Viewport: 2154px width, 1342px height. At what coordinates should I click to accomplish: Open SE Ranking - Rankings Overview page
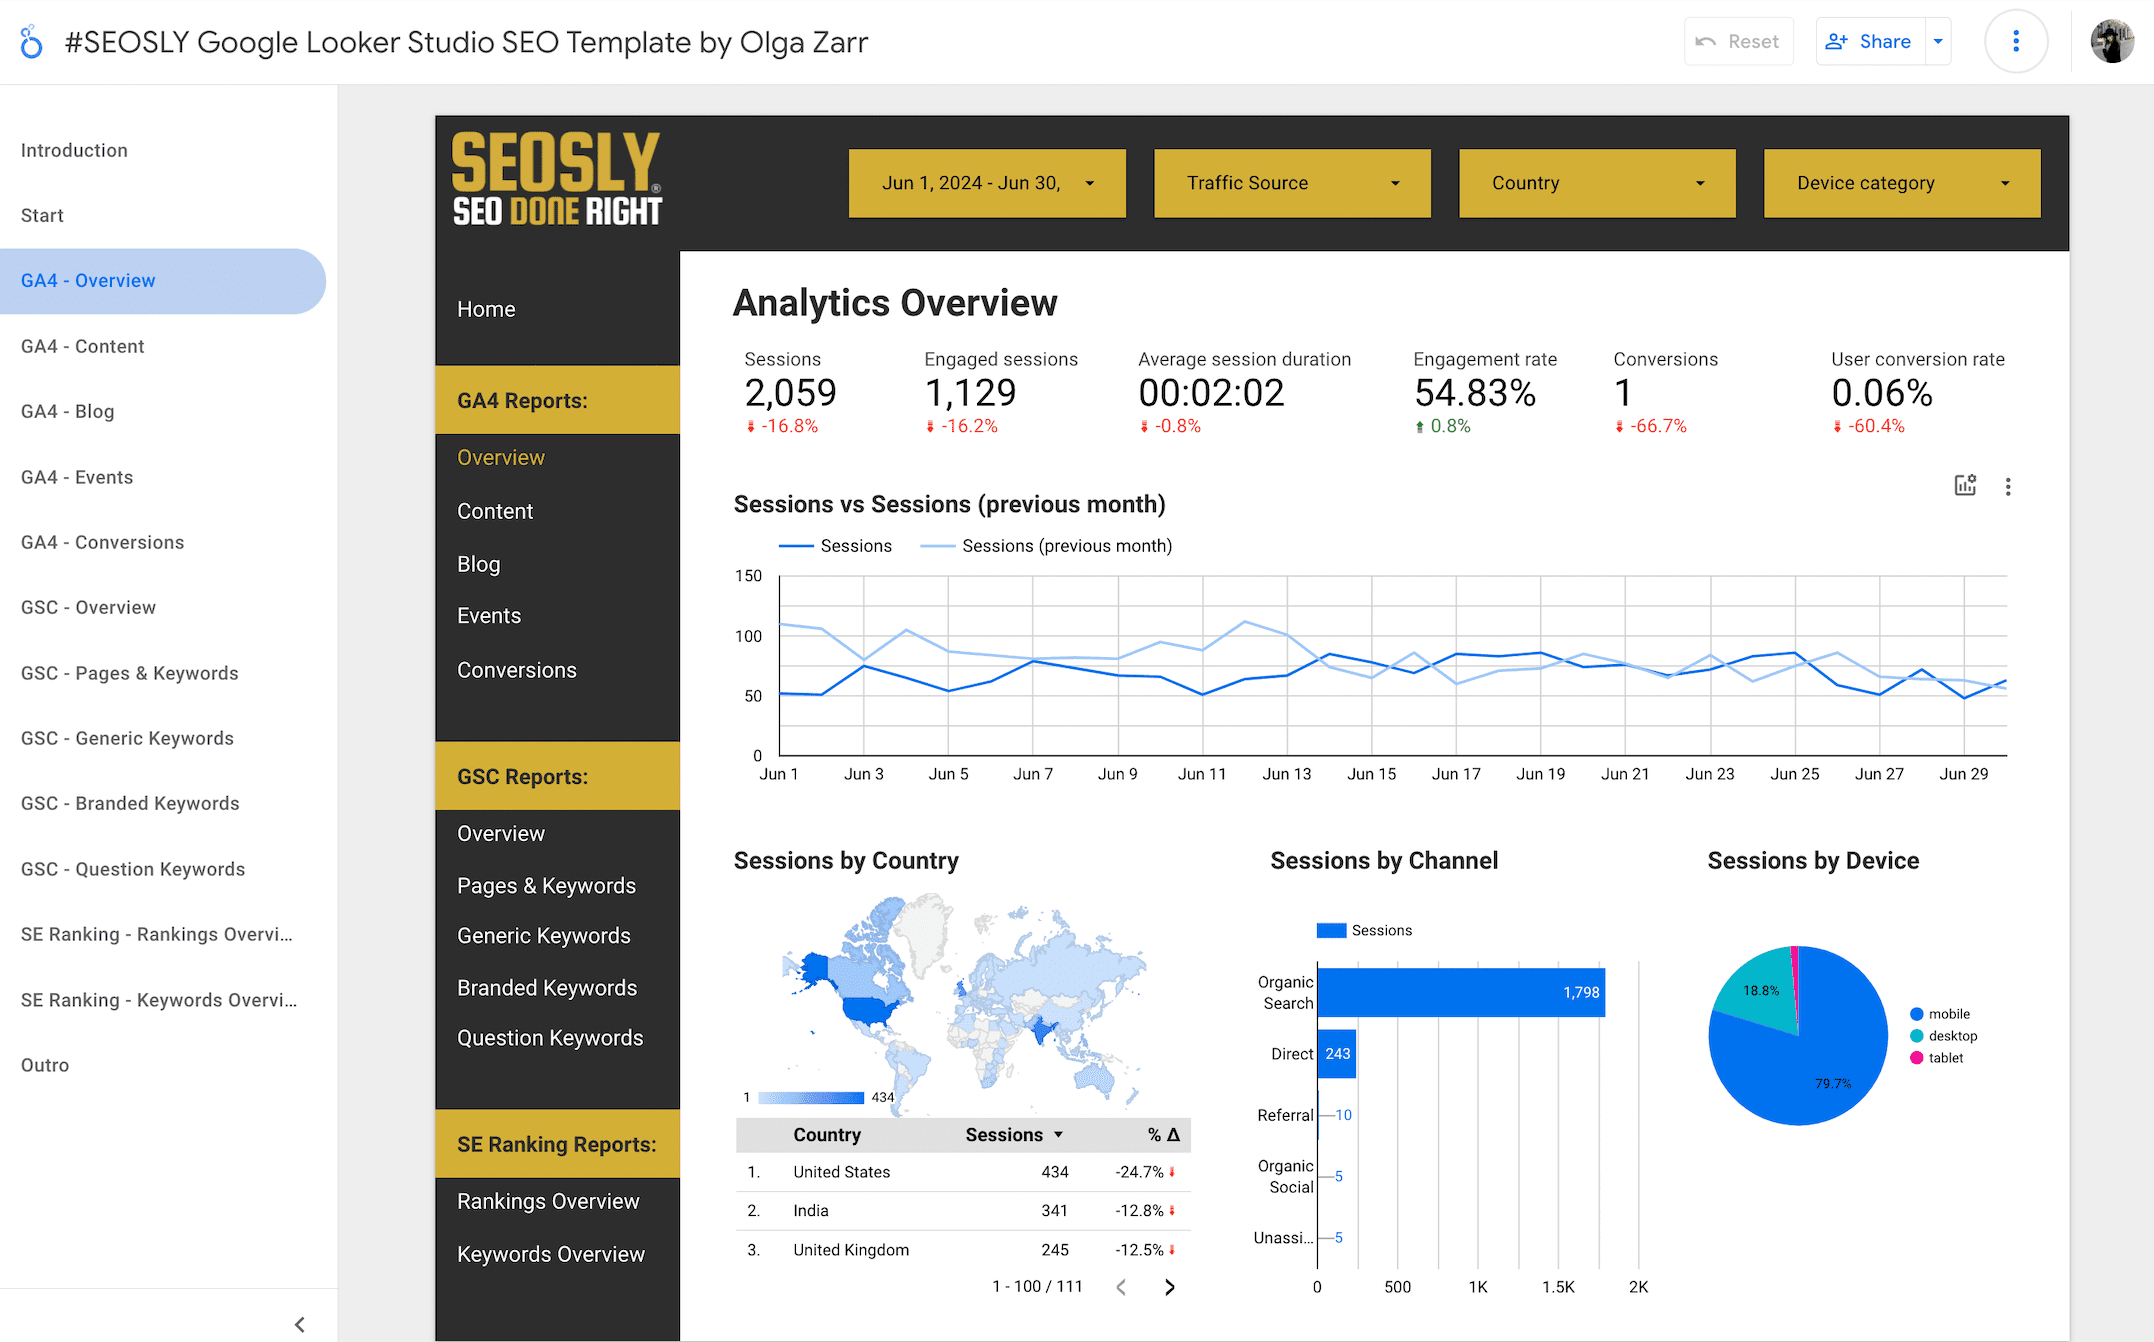[157, 934]
